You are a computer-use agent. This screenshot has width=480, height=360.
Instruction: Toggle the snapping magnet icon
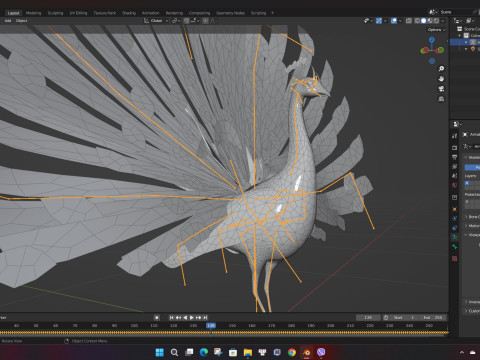[187, 21]
